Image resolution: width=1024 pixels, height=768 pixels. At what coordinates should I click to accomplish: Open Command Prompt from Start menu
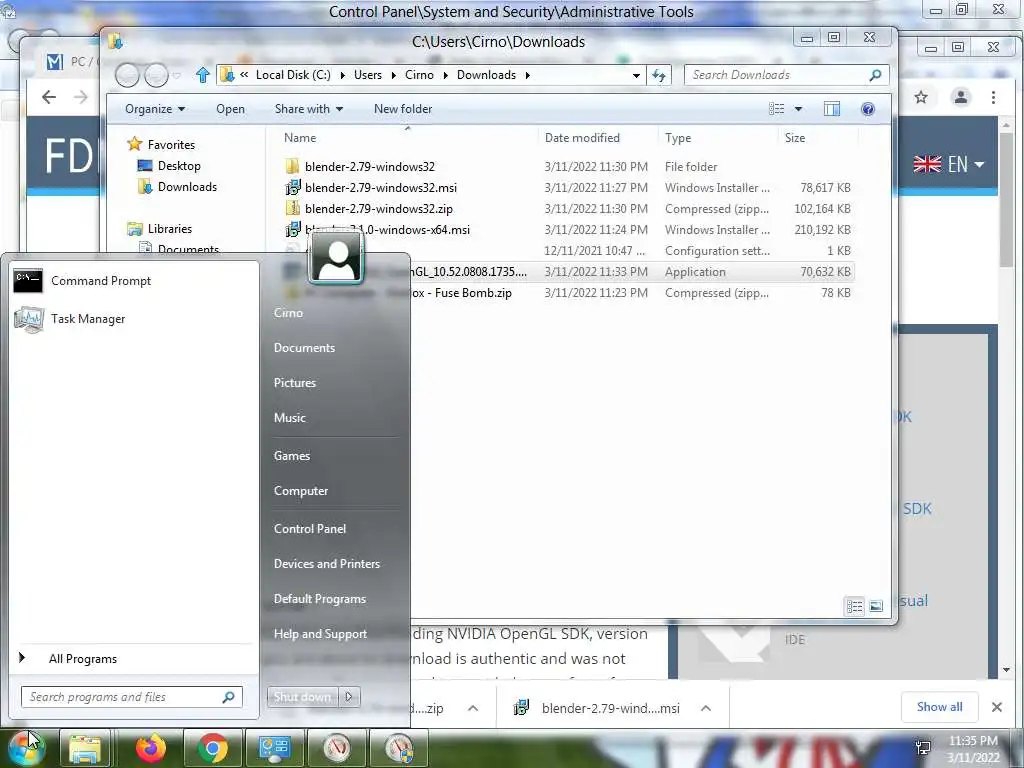(x=82, y=281)
